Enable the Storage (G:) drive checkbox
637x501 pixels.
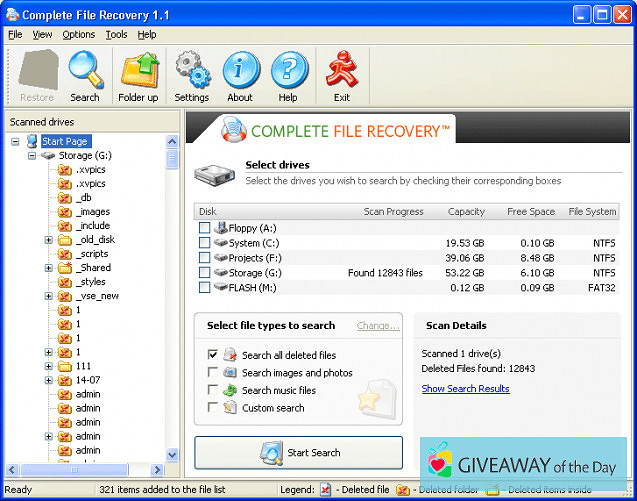pos(205,273)
